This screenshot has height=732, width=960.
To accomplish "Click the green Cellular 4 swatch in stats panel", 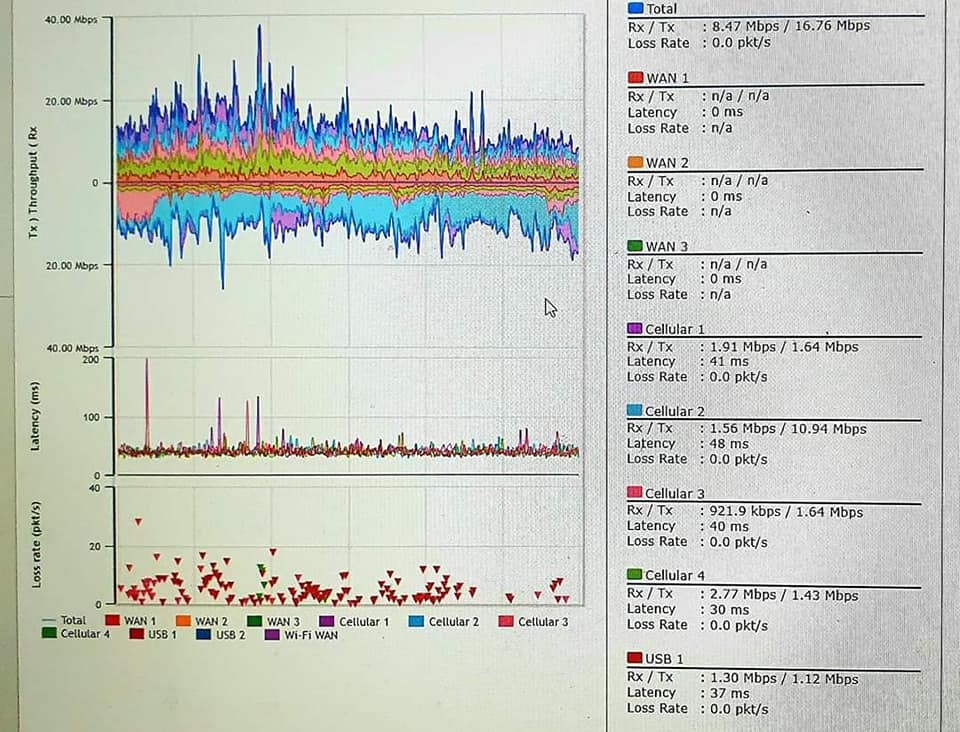I will tap(635, 575).
